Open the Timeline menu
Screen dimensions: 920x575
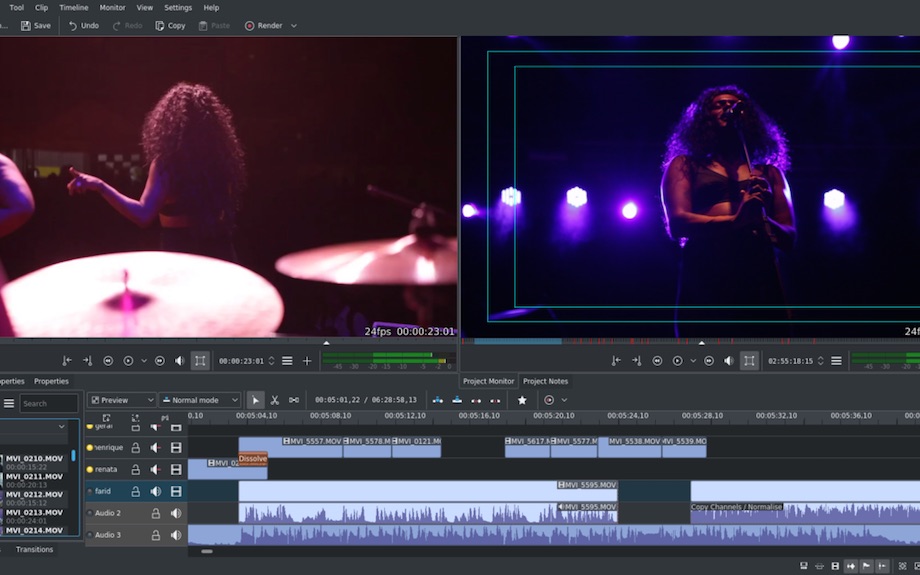(73, 7)
